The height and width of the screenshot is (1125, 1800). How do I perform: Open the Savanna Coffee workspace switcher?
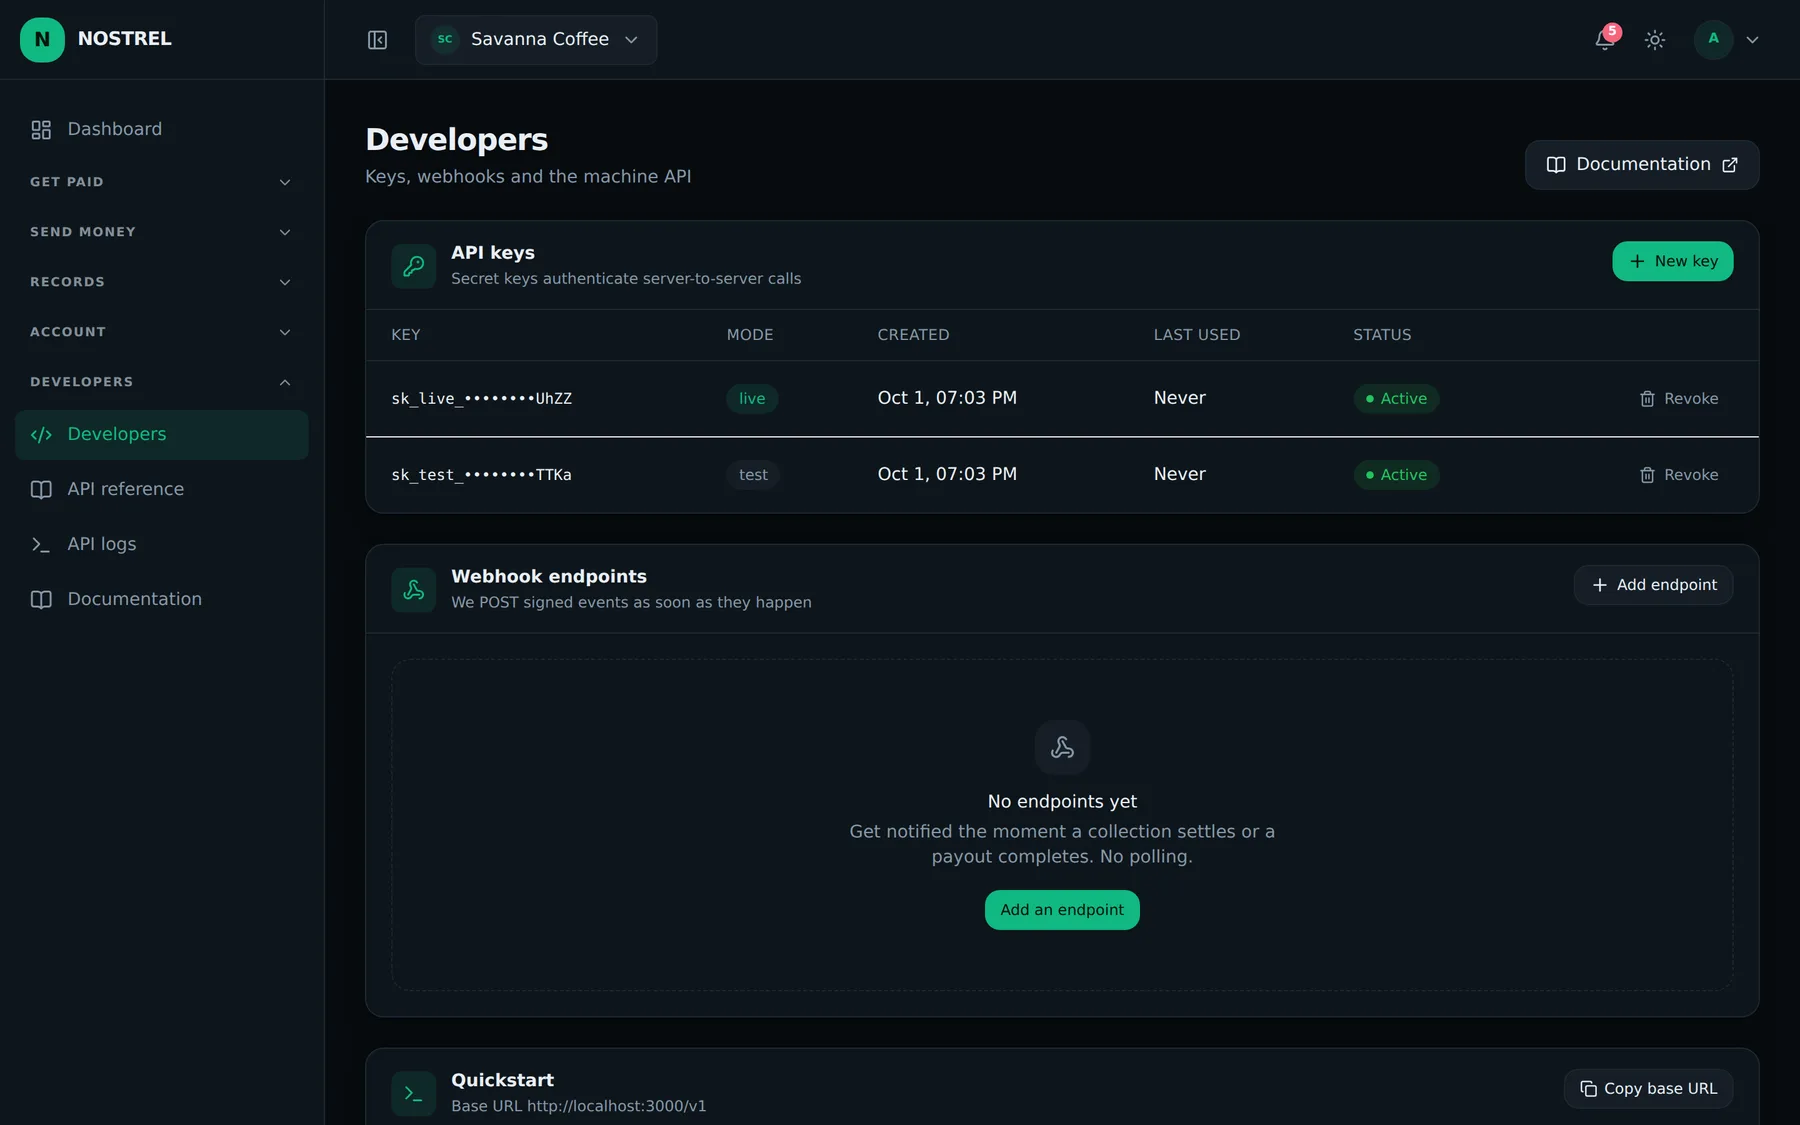coord(536,40)
